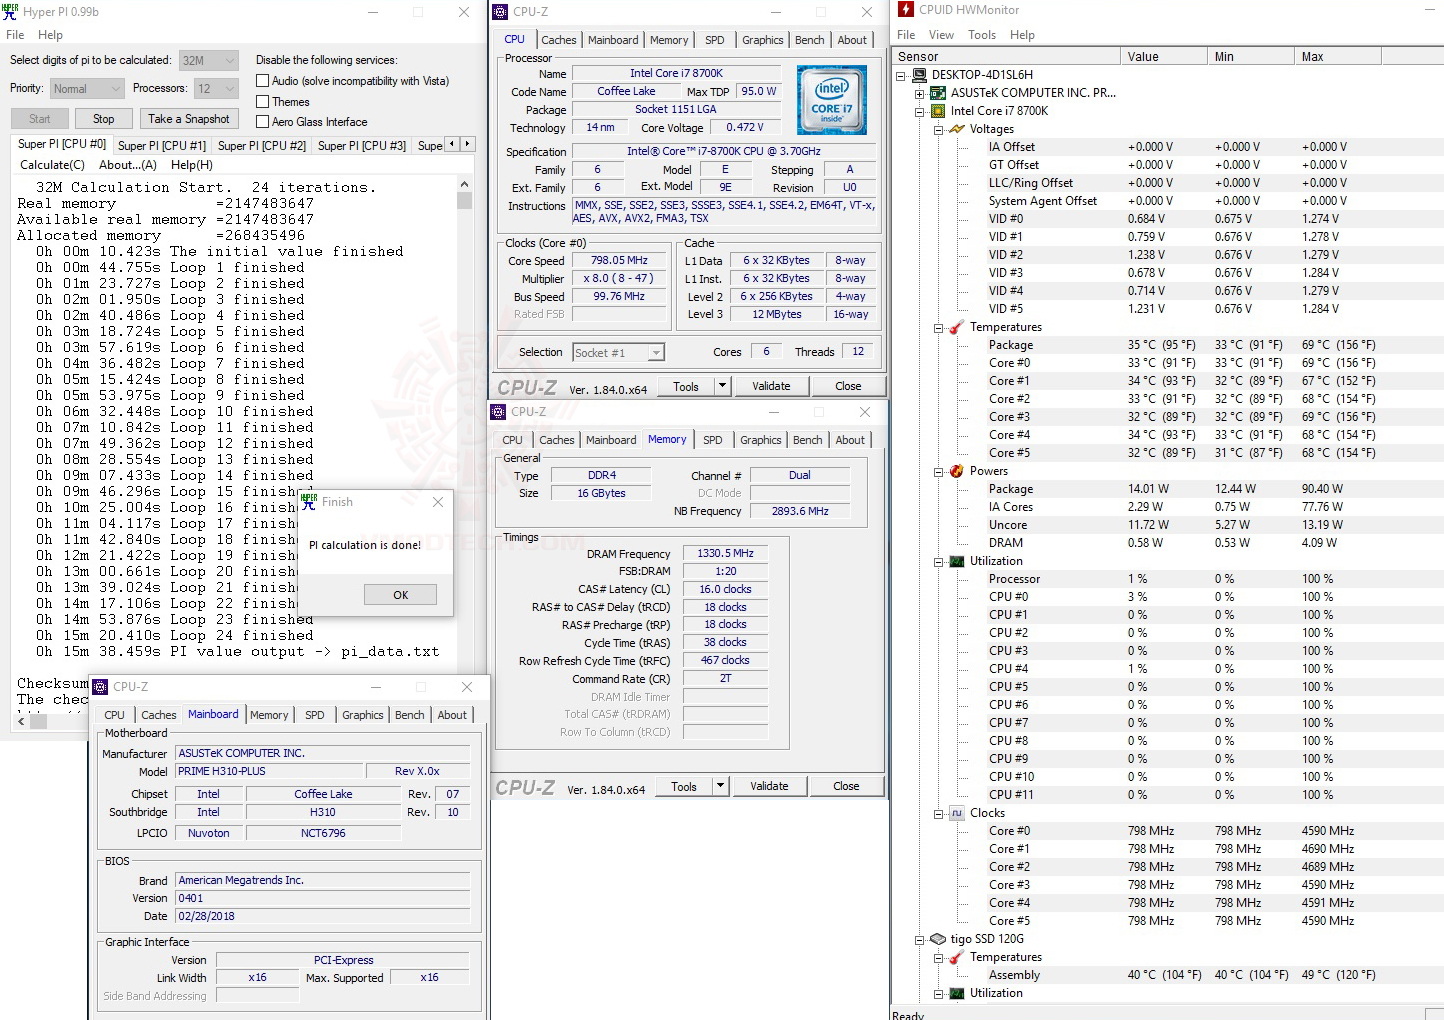Click the Value column header in HWMonitor
This screenshot has width=1444, height=1020.
(x=1163, y=57)
